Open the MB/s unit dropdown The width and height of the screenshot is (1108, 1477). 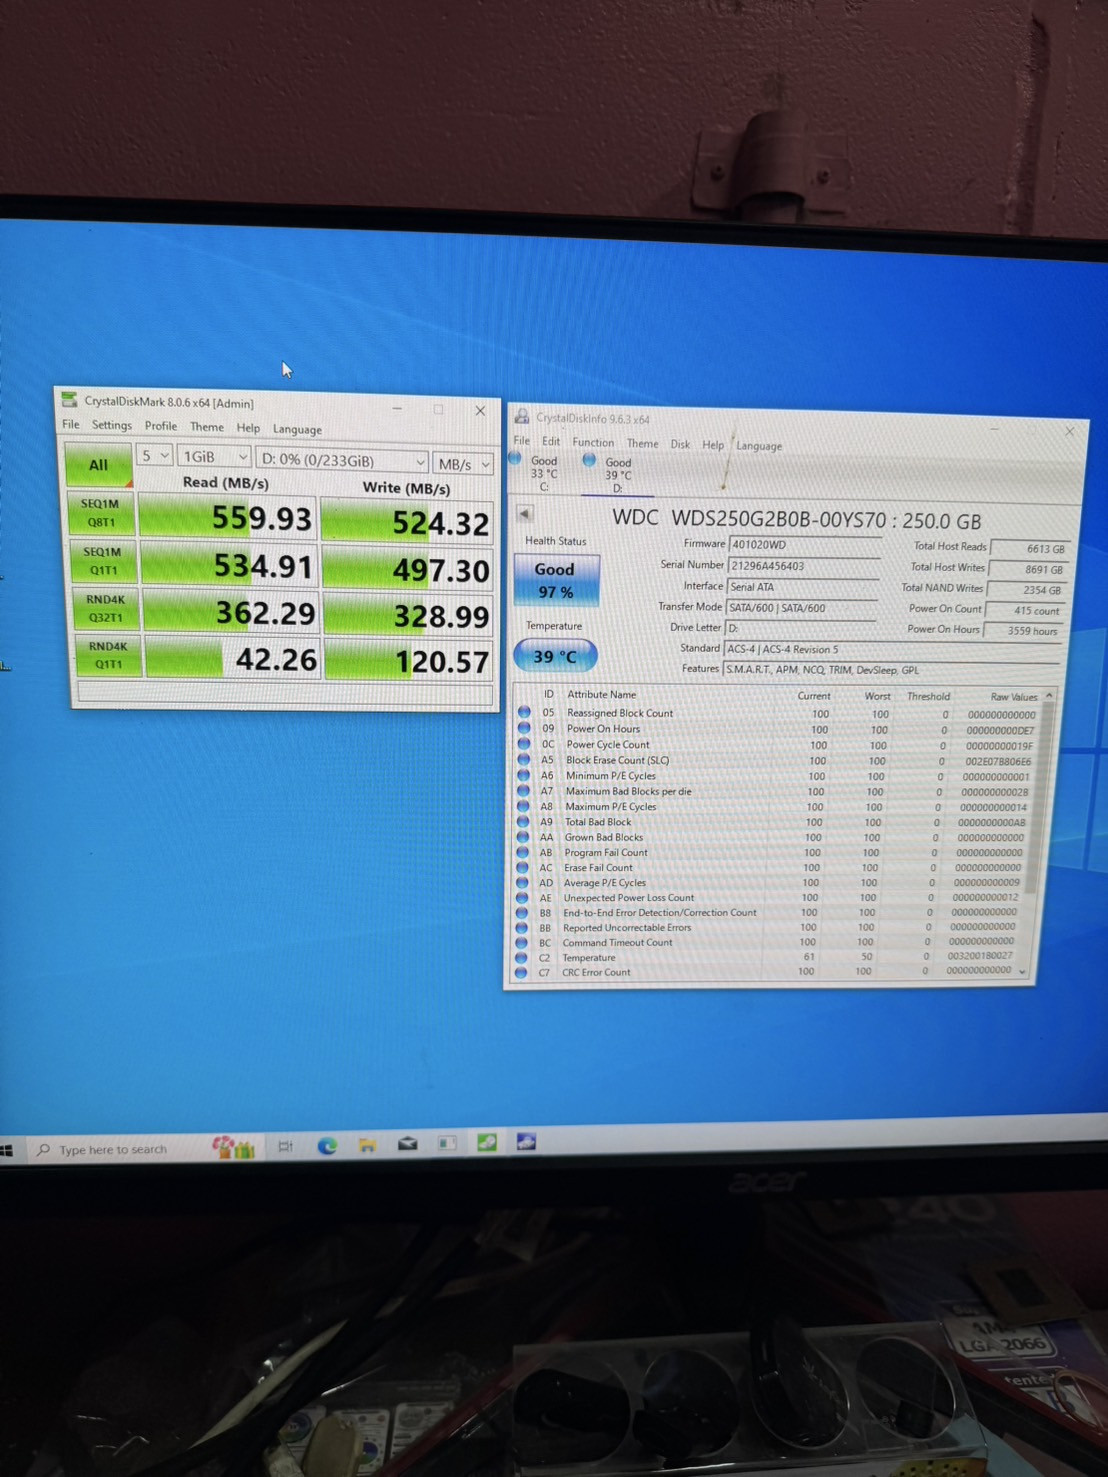point(464,464)
